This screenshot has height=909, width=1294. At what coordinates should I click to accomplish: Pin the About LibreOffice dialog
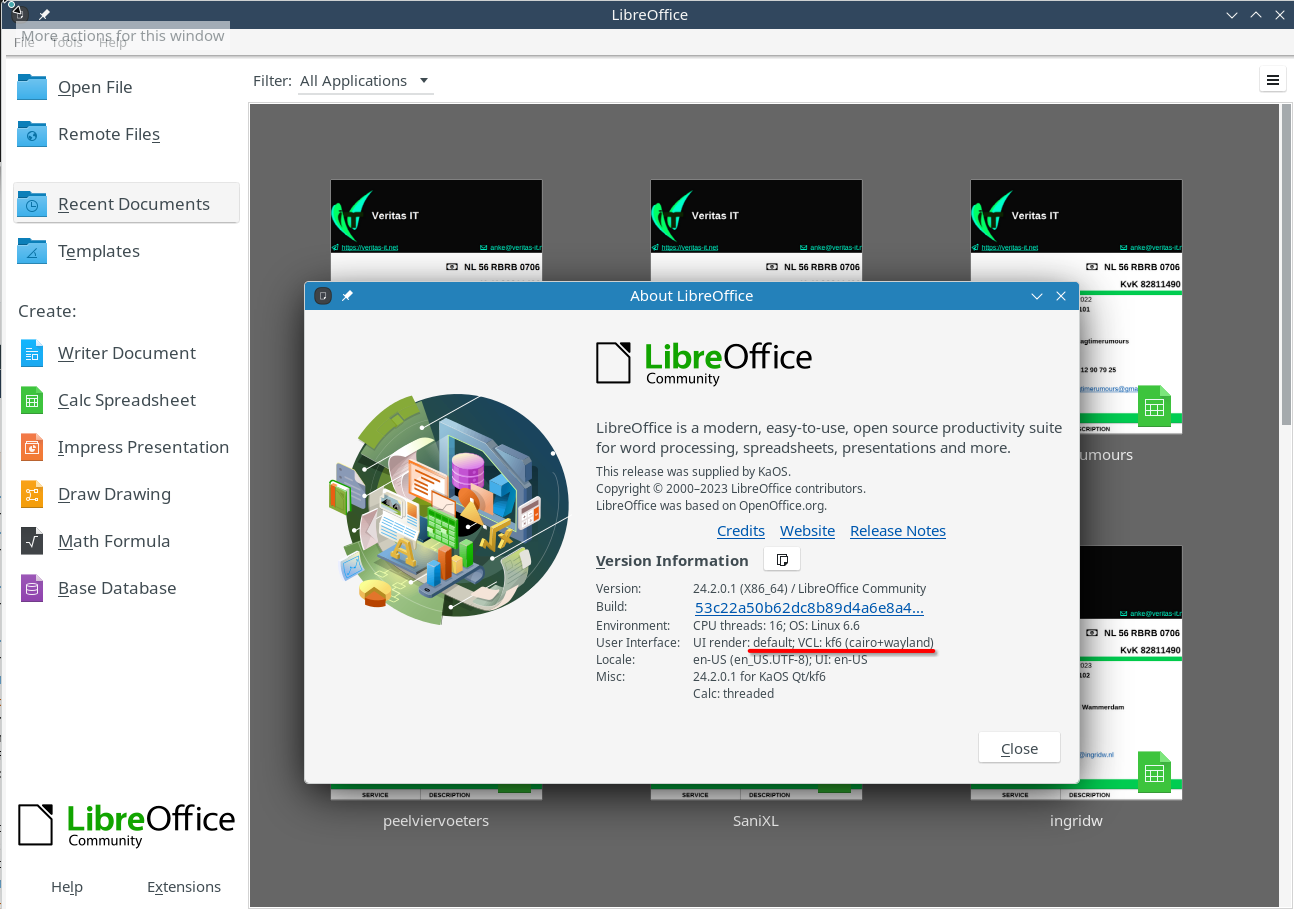click(x=347, y=296)
